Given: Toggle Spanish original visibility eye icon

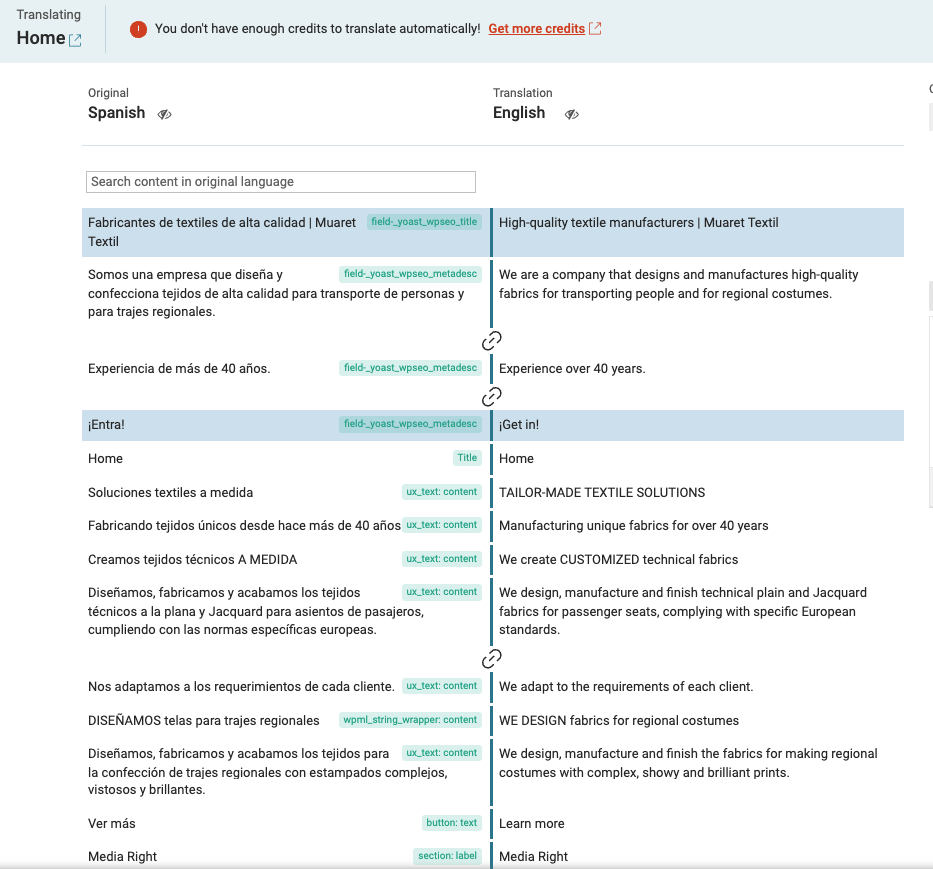Looking at the screenshot, I should click(165, 114).
